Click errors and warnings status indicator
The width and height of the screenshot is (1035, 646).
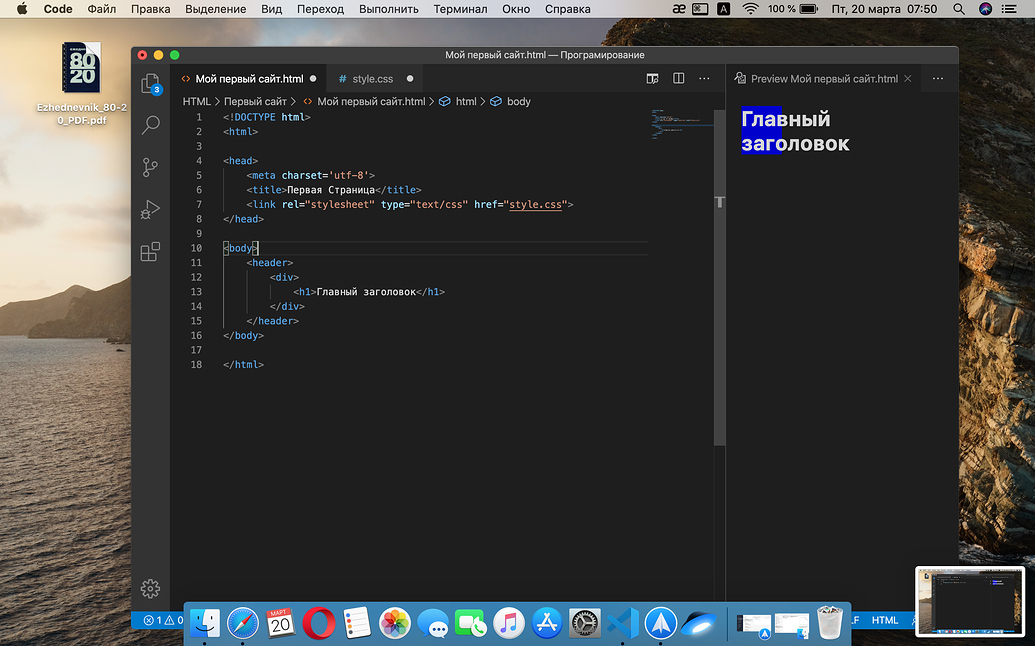(x=160, y=620)
